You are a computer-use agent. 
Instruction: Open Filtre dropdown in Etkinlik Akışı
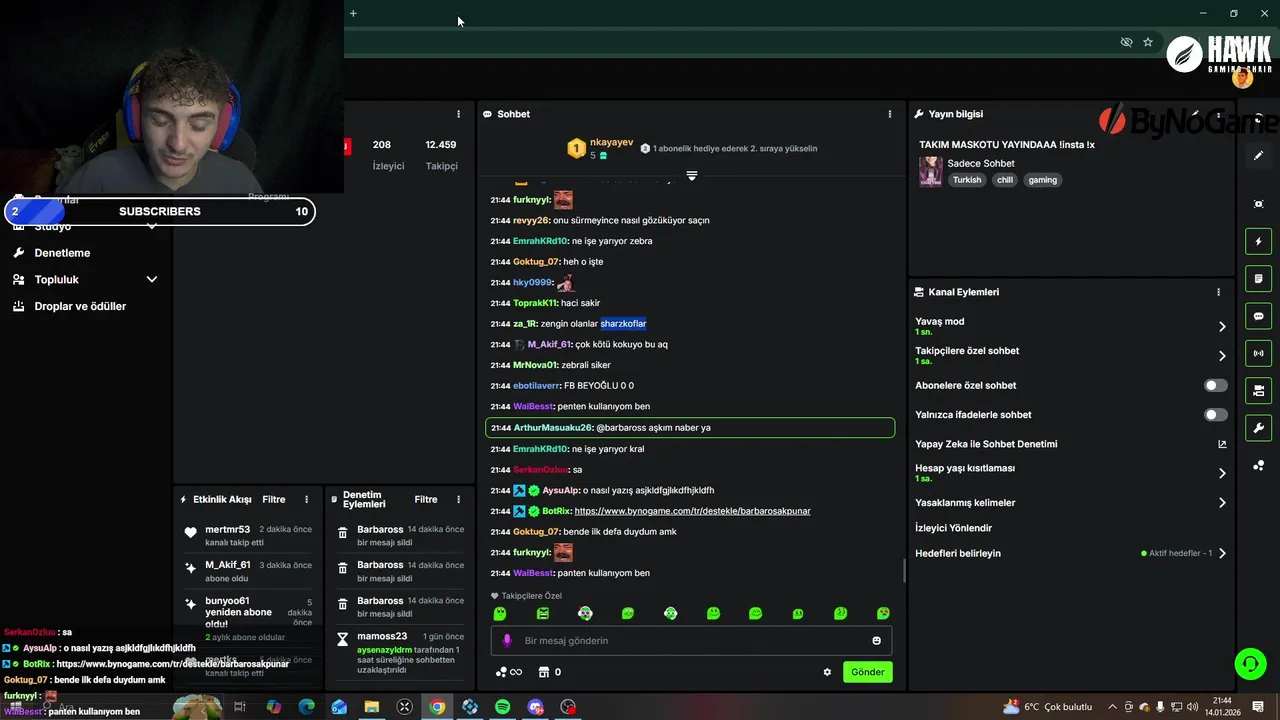tap(273, 499)
